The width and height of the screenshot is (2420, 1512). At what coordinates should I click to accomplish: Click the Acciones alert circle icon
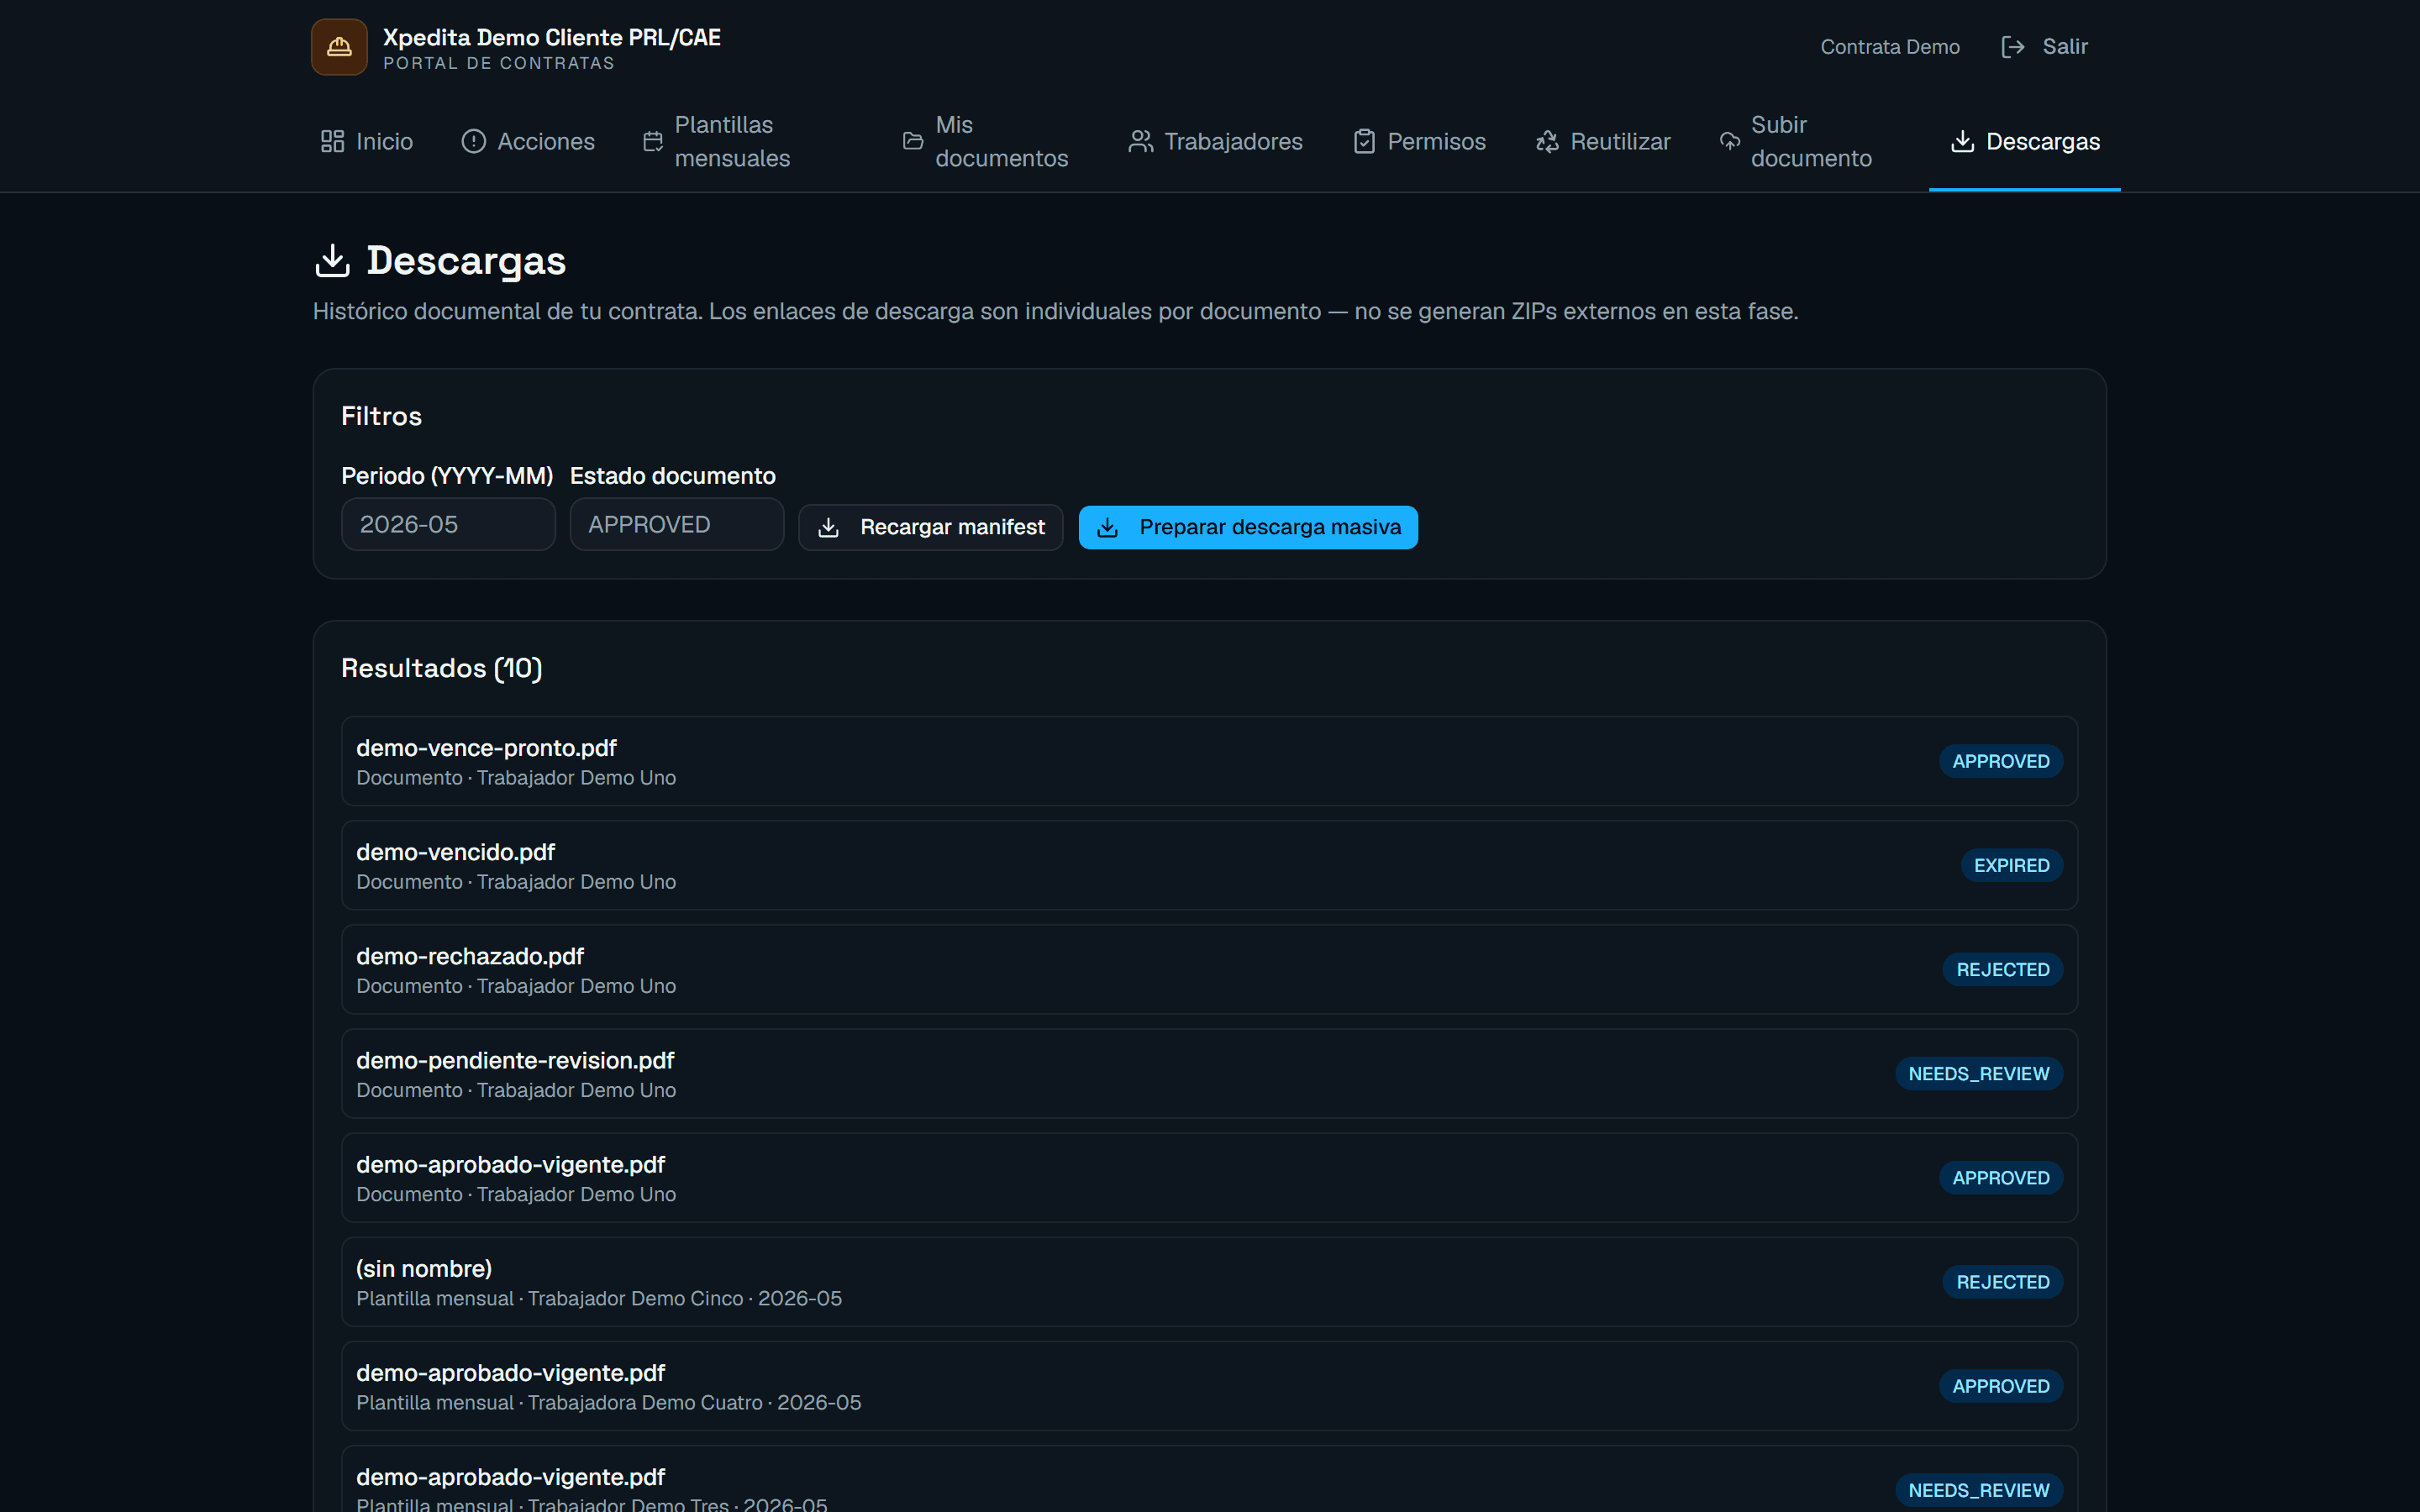point(473,141)
